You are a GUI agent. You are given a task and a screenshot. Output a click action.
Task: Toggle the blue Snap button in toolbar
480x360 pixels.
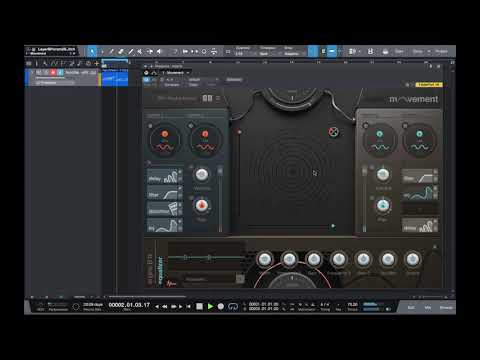click(x=313, y=51)
